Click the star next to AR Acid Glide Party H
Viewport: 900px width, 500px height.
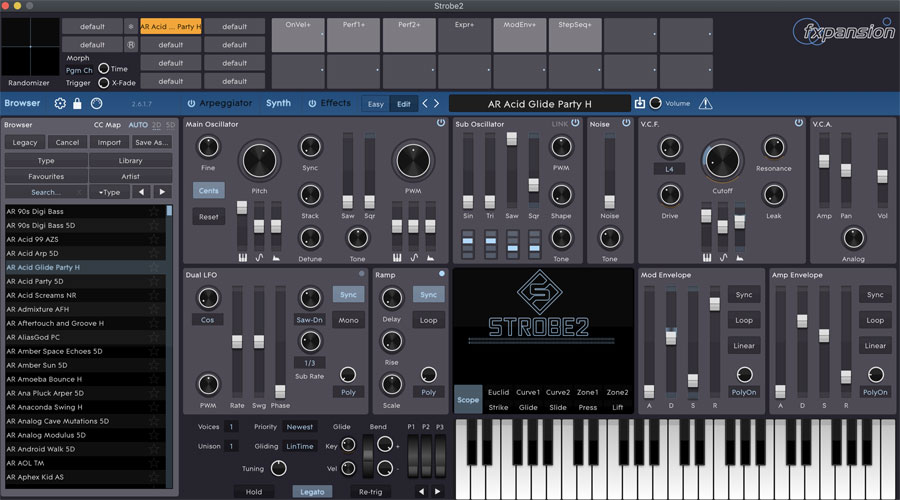pyautogui.click(x=154, y=268)
